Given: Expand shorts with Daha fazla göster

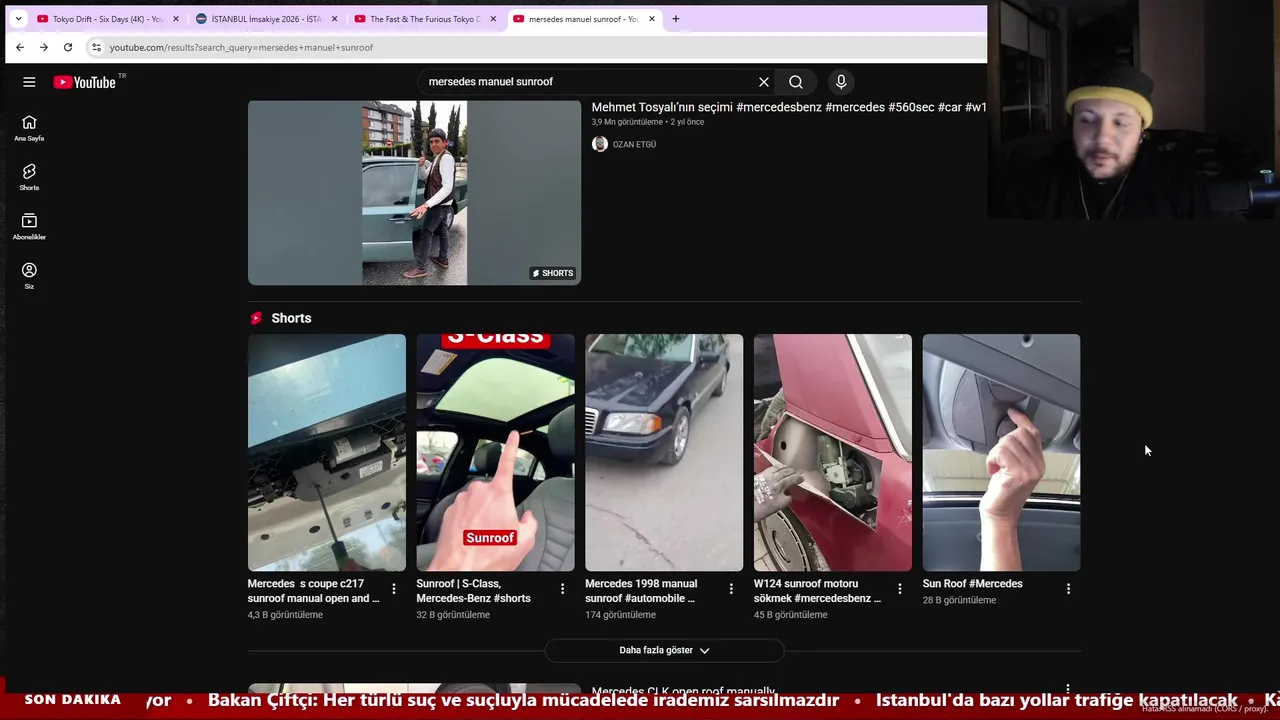Looking at the screenshot, I should tap(664, 650).
